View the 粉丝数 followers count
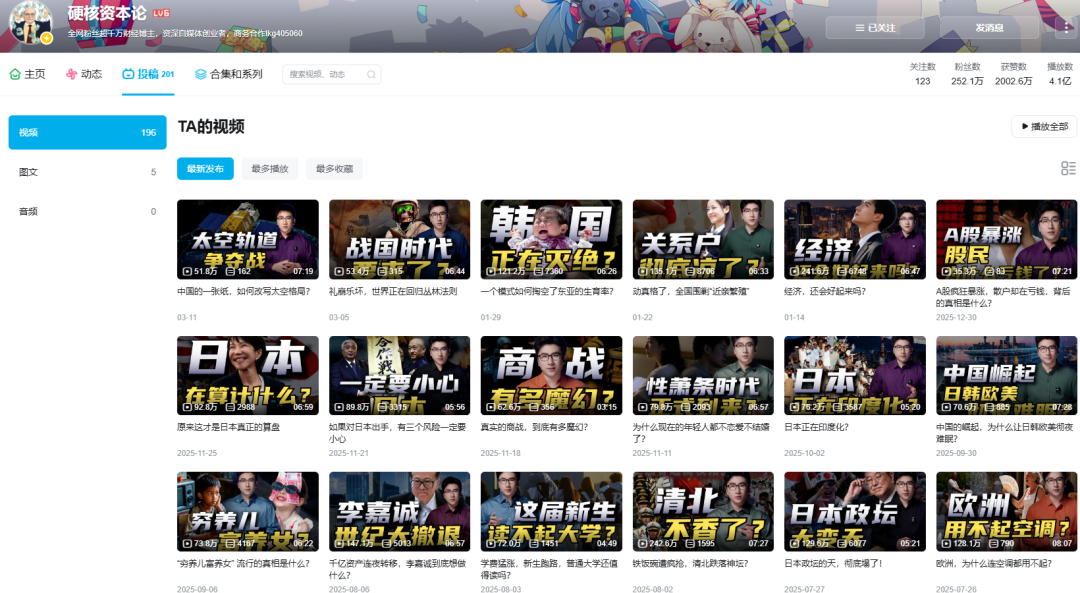The height and width of the screenshot is (593, 1080). pos(966,74)
